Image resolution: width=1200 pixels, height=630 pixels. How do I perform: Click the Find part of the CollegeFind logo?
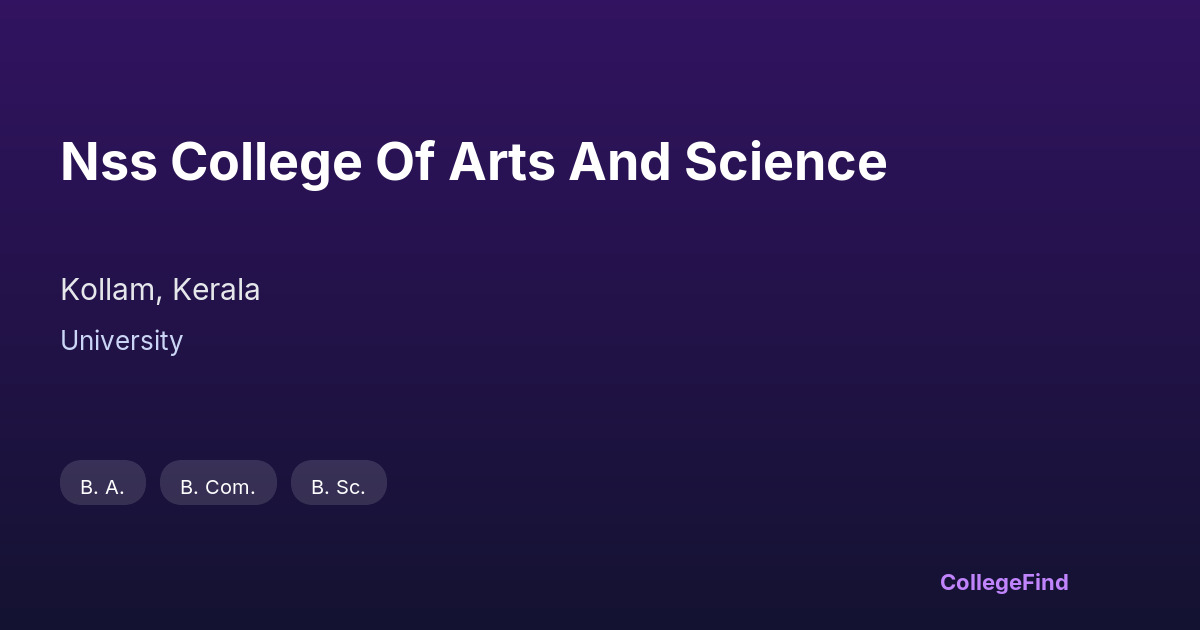coord(1045,582)
